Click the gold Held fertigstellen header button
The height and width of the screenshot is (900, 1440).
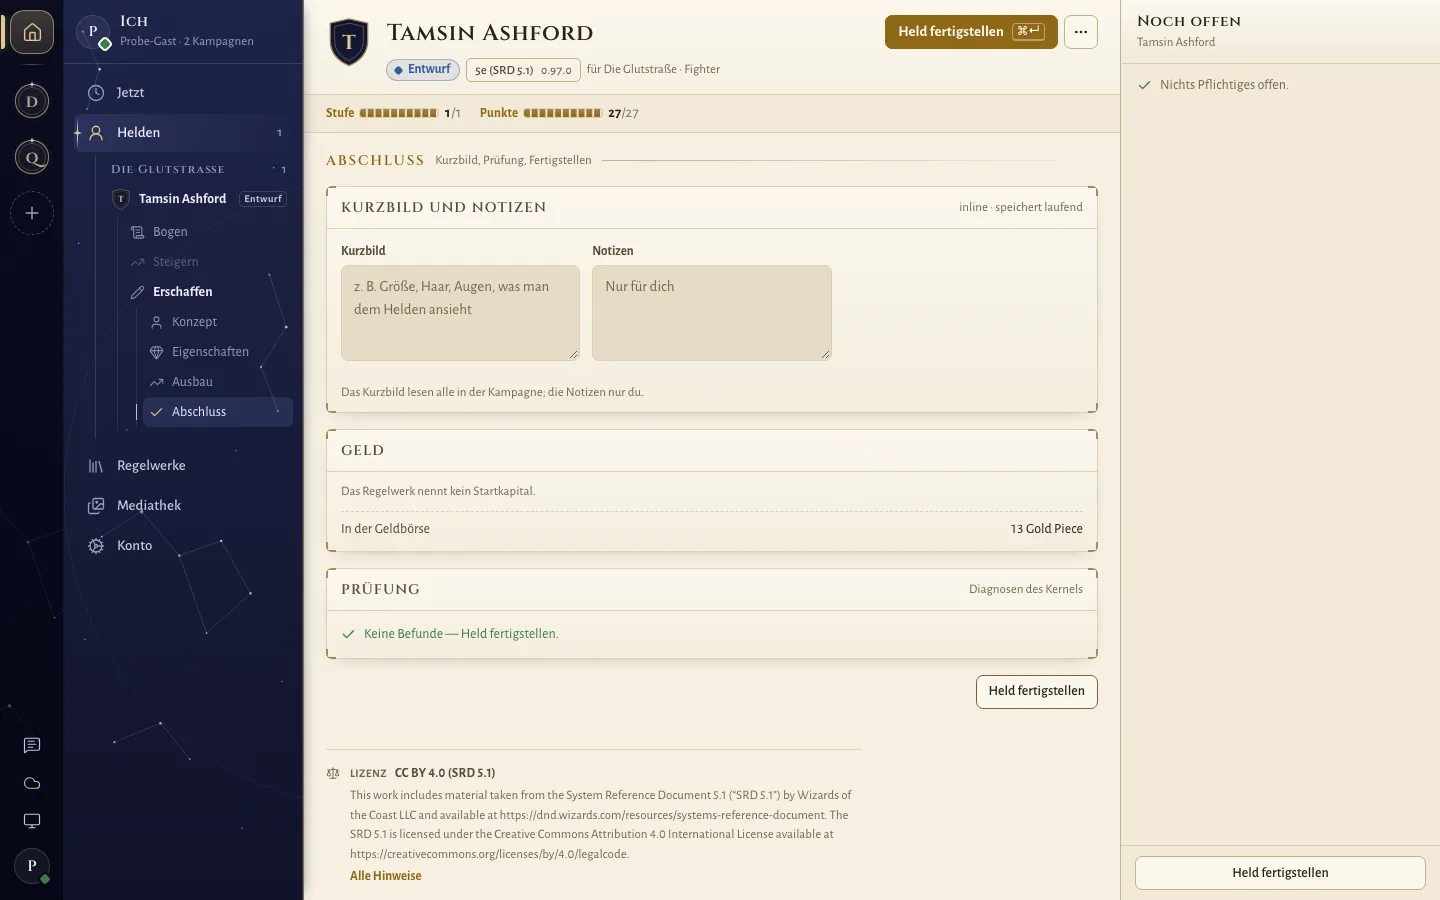[971, 32]
